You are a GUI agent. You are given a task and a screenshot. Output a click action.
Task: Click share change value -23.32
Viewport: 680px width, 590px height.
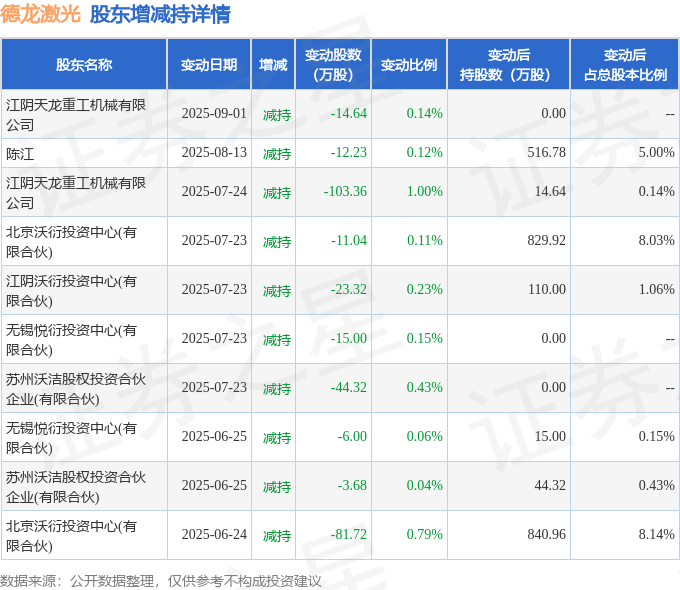(349, 290)
